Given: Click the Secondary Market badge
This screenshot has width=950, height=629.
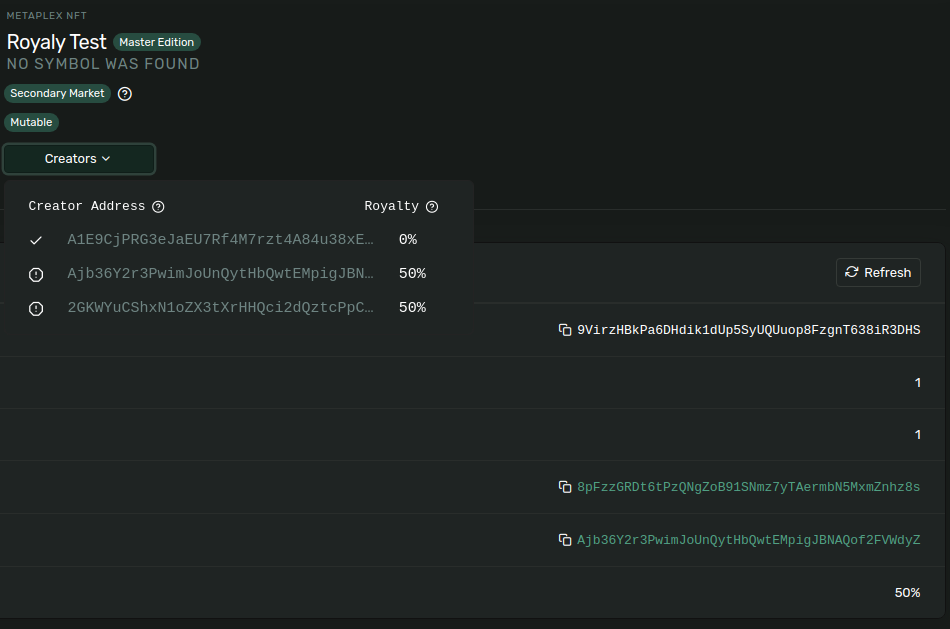Looking at the screenshot, I should tap(57, 93).
